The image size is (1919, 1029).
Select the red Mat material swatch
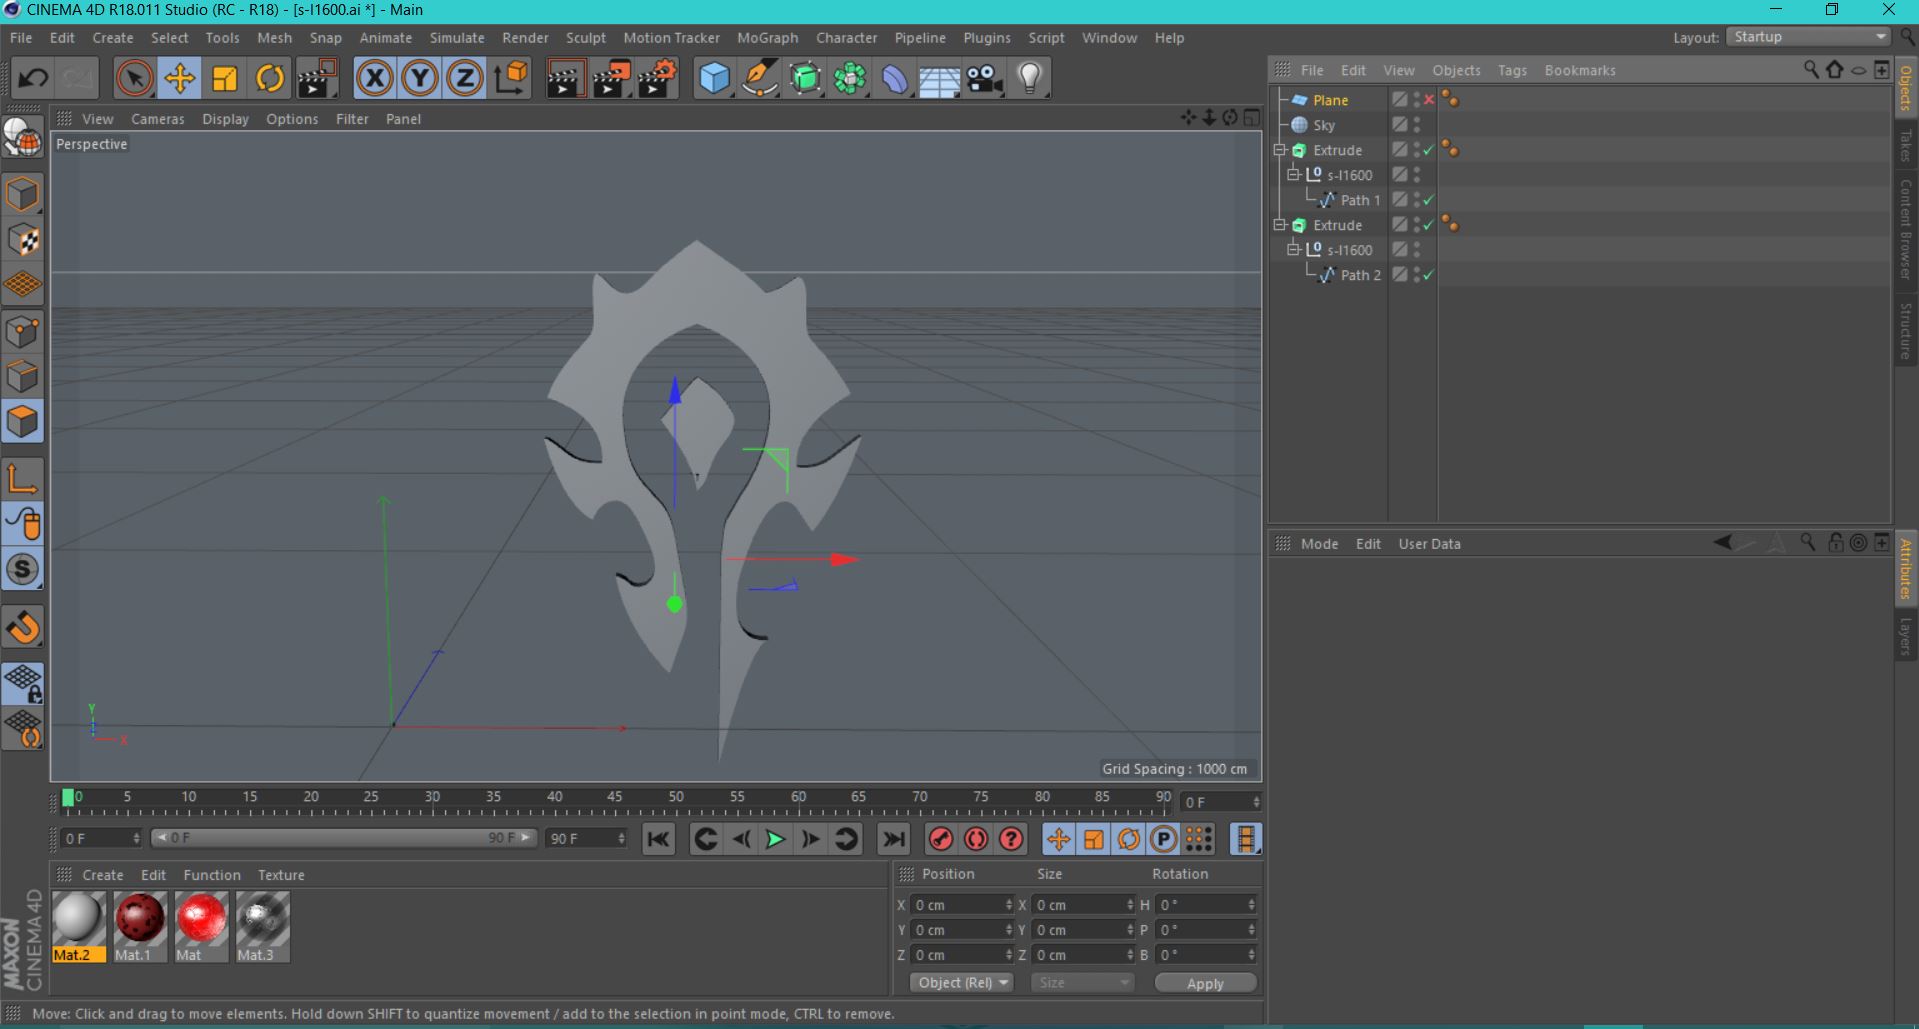(201, 919)
